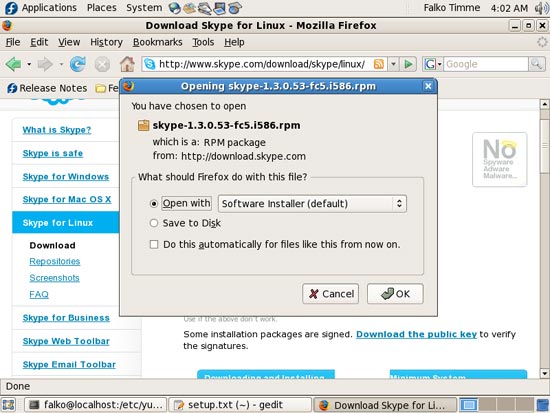This screenshot has height=413, width=550.
Task: Click the 4:02 AM clock in panel
Action: pos(509,8)
